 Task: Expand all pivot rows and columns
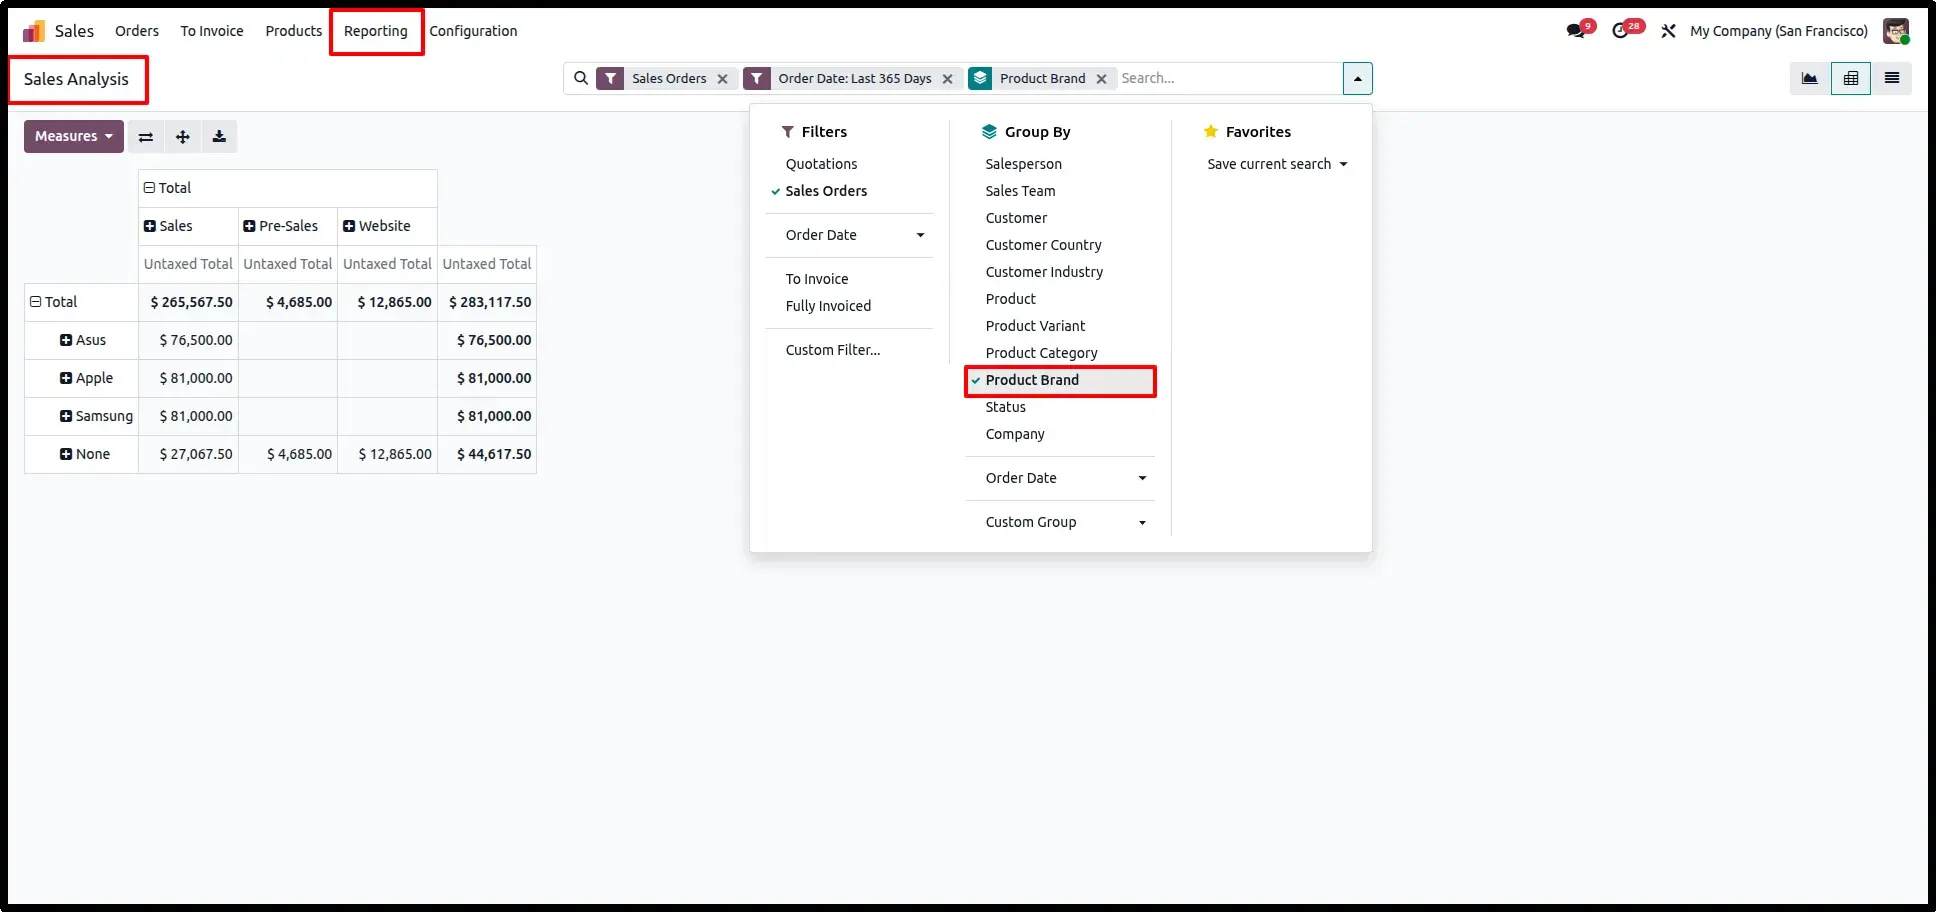coord(183,137)
